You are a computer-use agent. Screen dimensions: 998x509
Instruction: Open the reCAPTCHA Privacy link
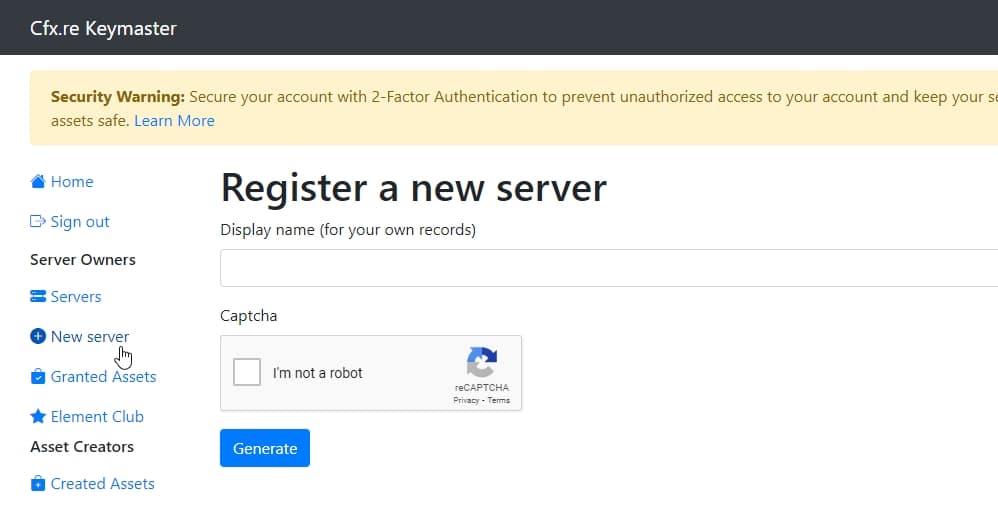[x=466, y=400]
